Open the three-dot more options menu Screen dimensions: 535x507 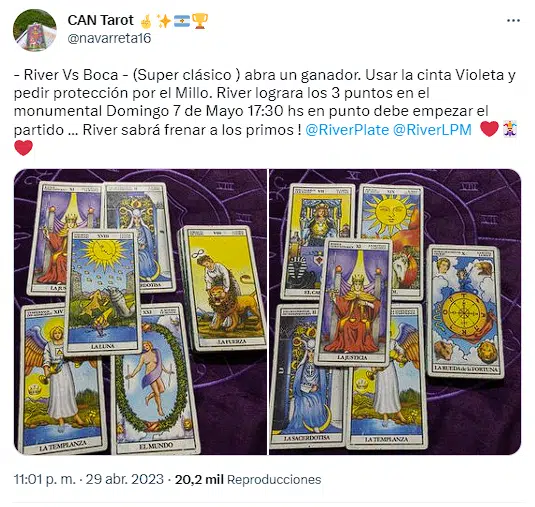513,21
